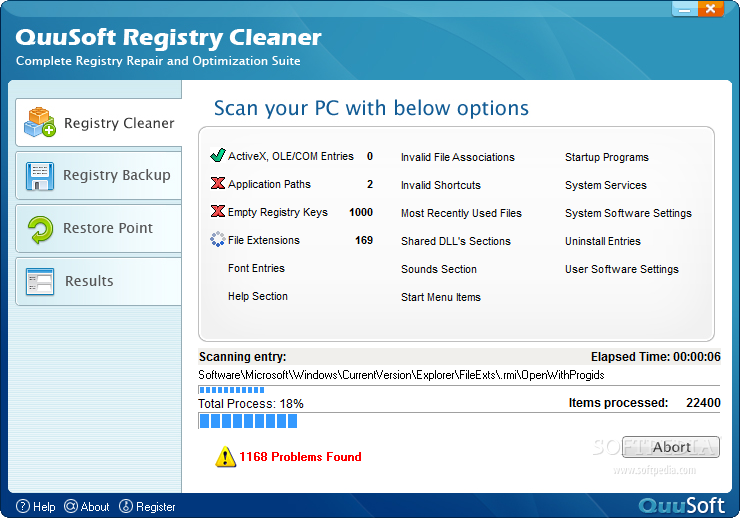Image resolution: width=740 pixels, height=518 pixels.
Task: Select File Extensions option
Action: tap(263, 240)
